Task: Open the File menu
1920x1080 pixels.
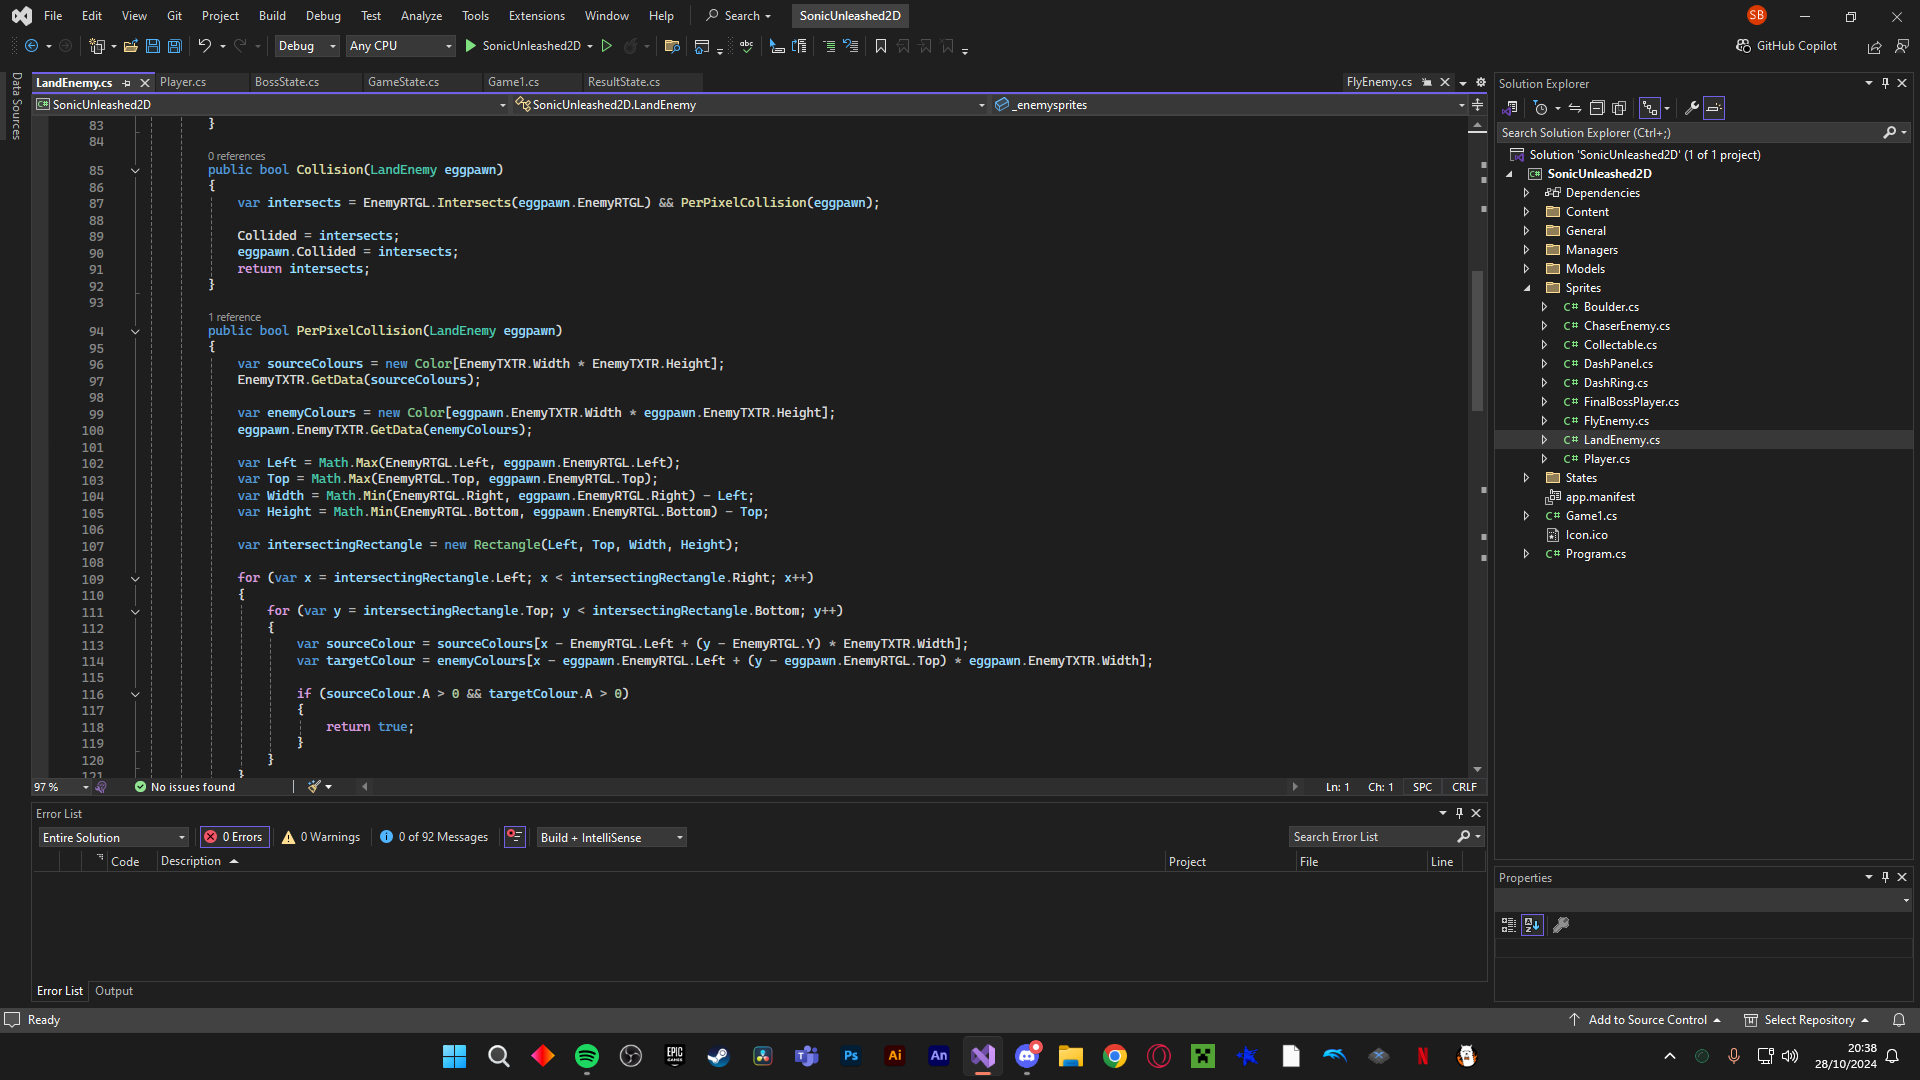Action: pos(53,16)
